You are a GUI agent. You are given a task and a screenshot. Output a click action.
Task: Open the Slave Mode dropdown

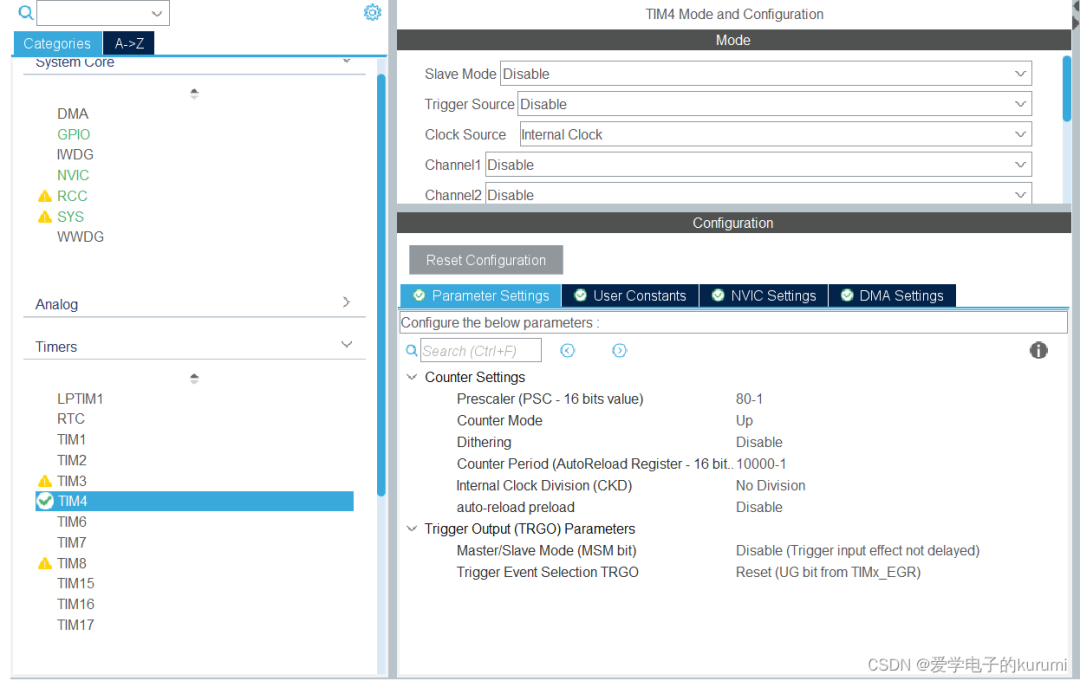coord(766,74)
